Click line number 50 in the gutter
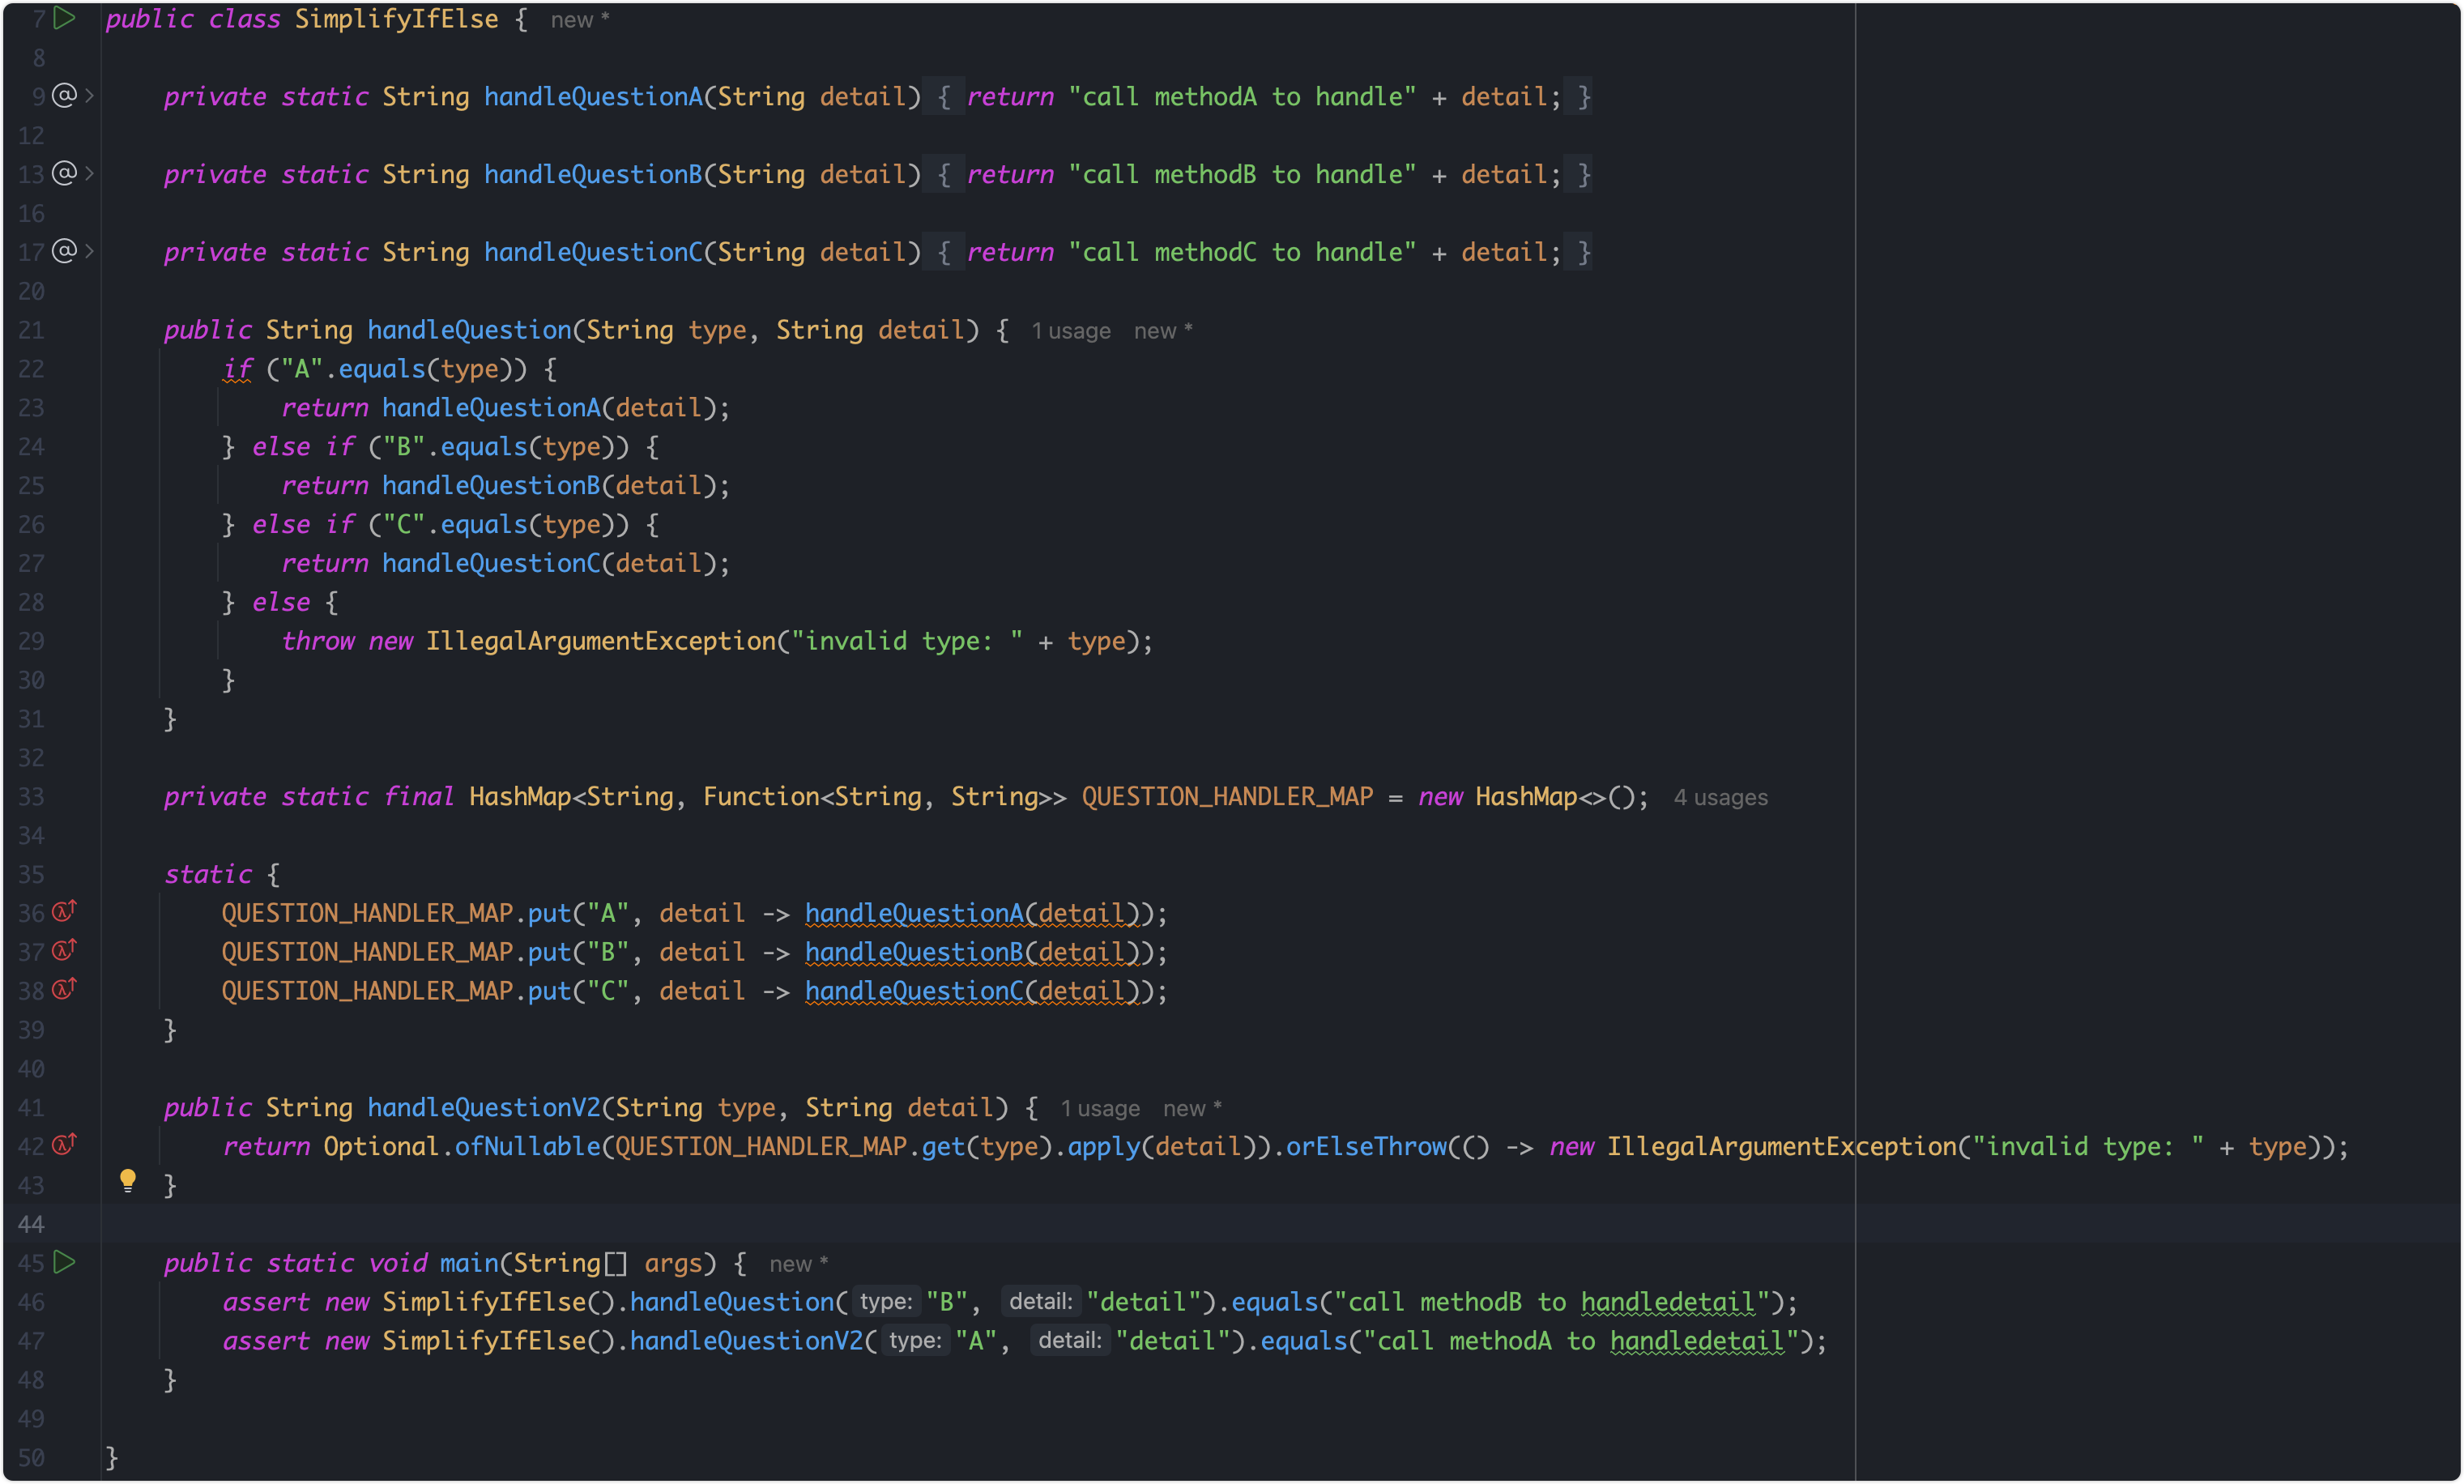The image size is (2464, 1484). 31,1458
